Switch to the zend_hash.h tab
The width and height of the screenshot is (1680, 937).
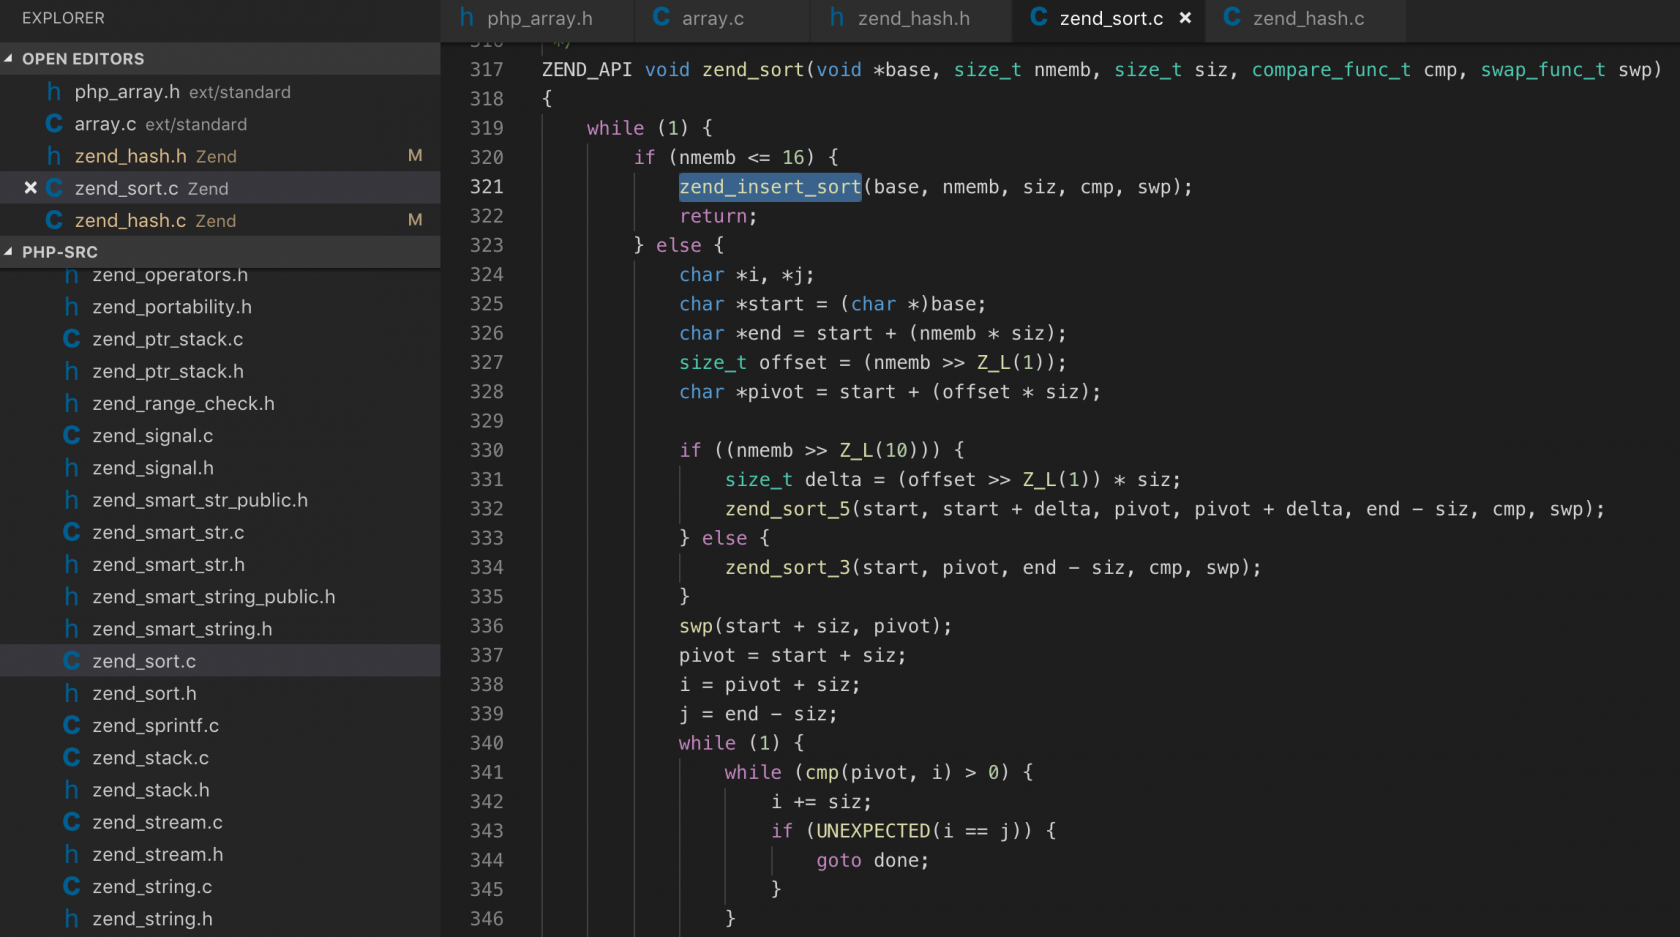912,19
